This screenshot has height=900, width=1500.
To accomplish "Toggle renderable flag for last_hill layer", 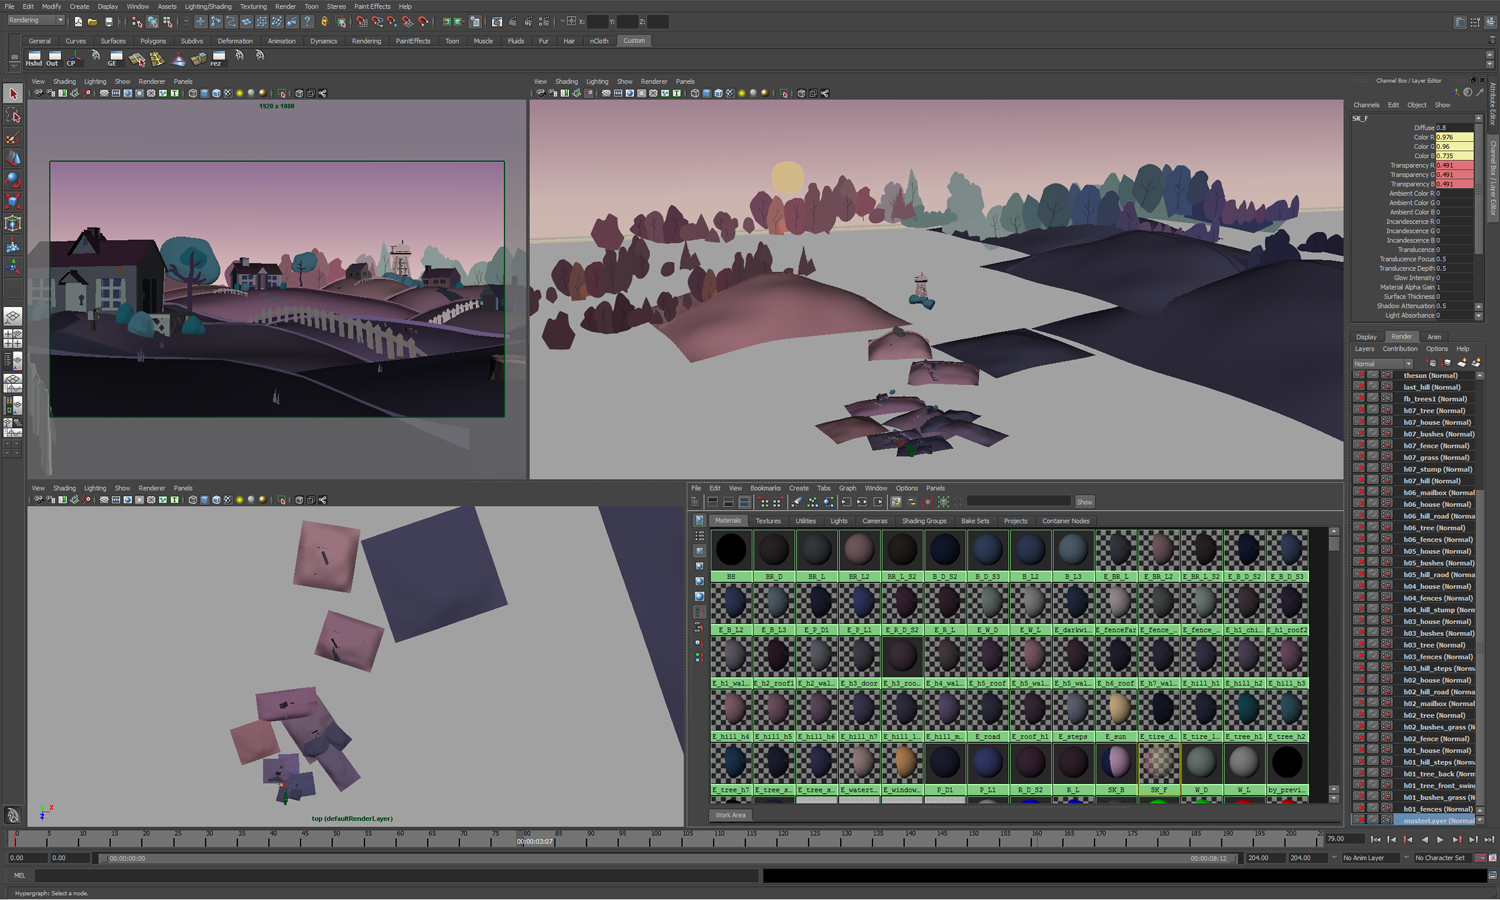I will [x=1359, y=387].
